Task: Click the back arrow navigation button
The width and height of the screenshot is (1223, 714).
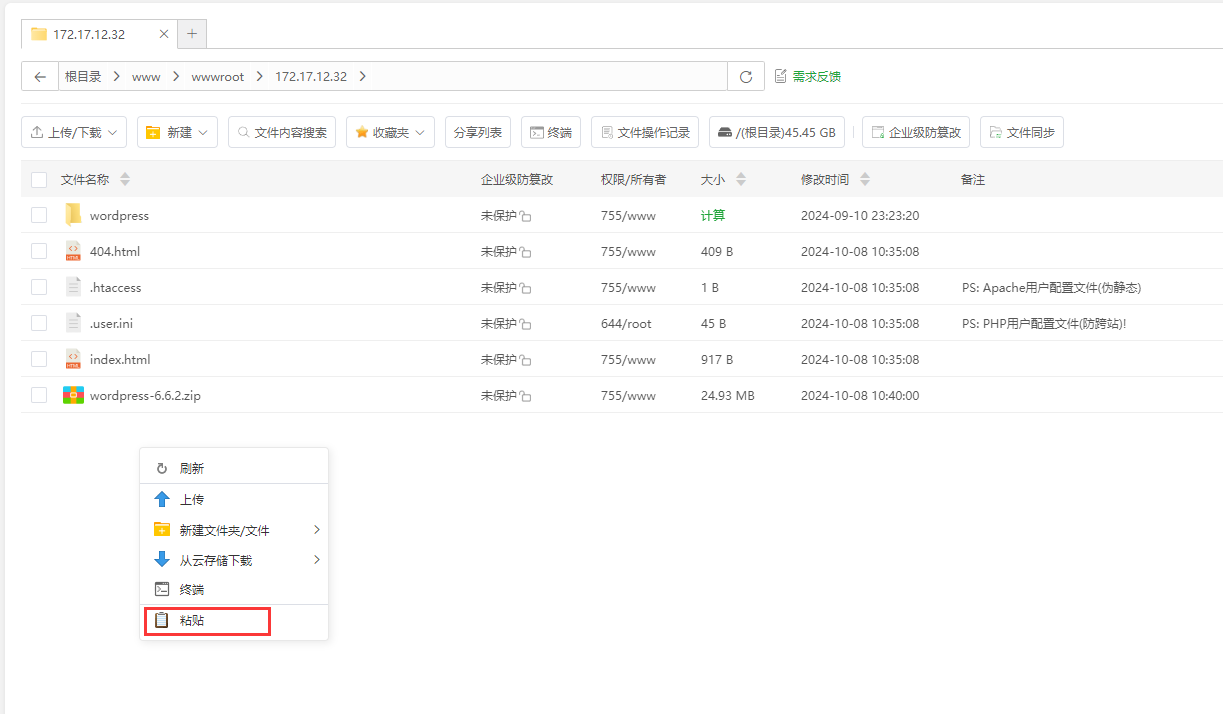Action: tap(40, 77)
